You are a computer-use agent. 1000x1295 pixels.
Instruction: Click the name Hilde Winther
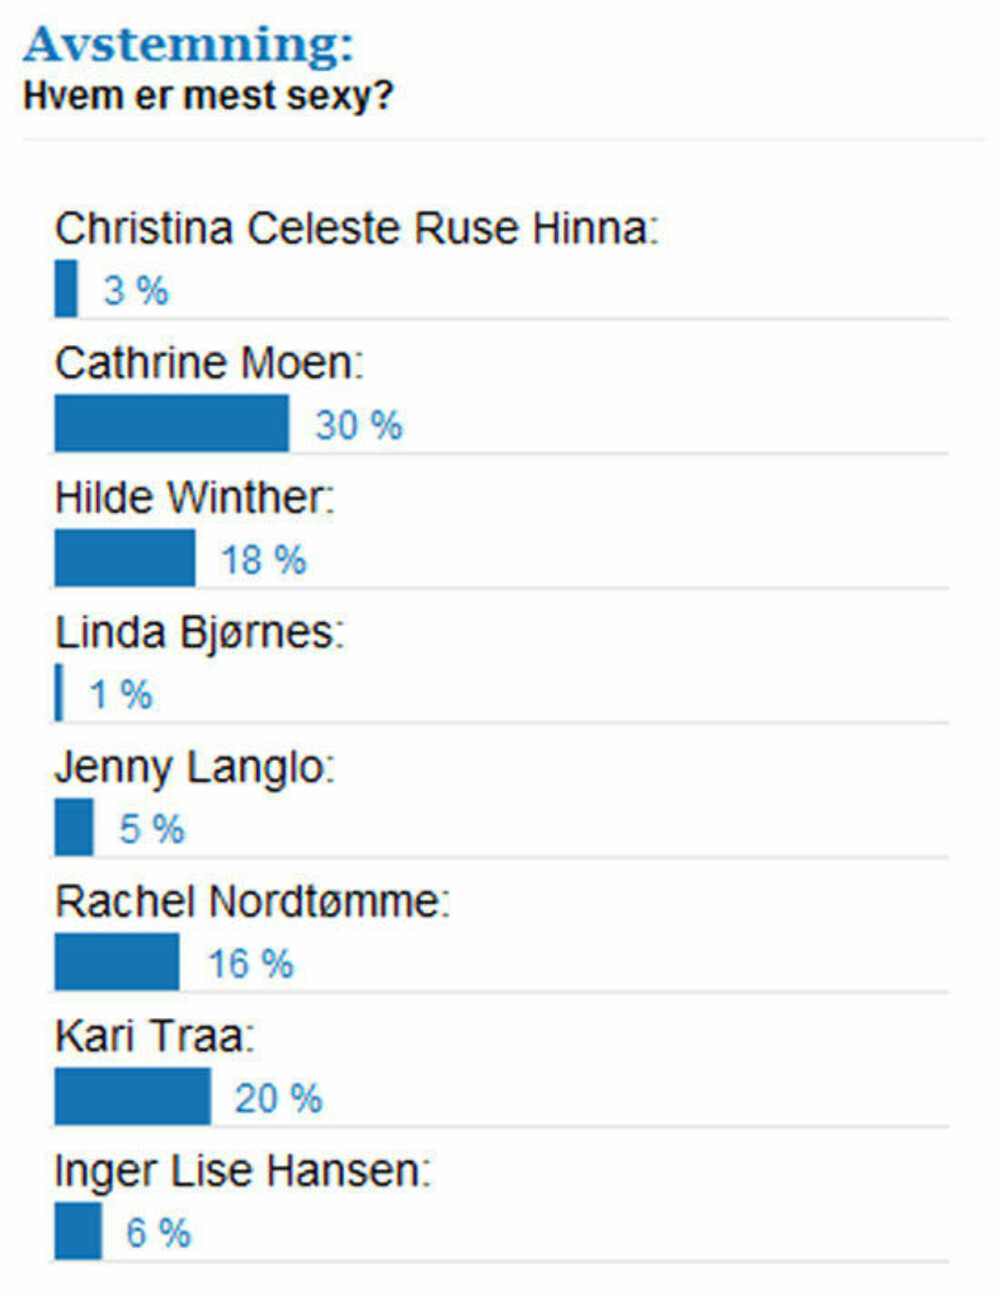(194, 498)
